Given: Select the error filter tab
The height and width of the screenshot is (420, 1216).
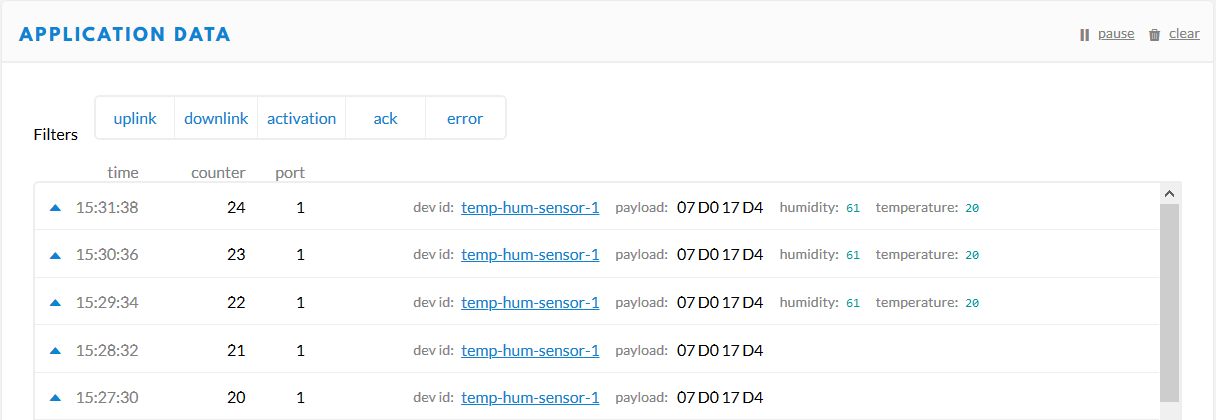Looking at the screenshot, I should pos(465,118).
